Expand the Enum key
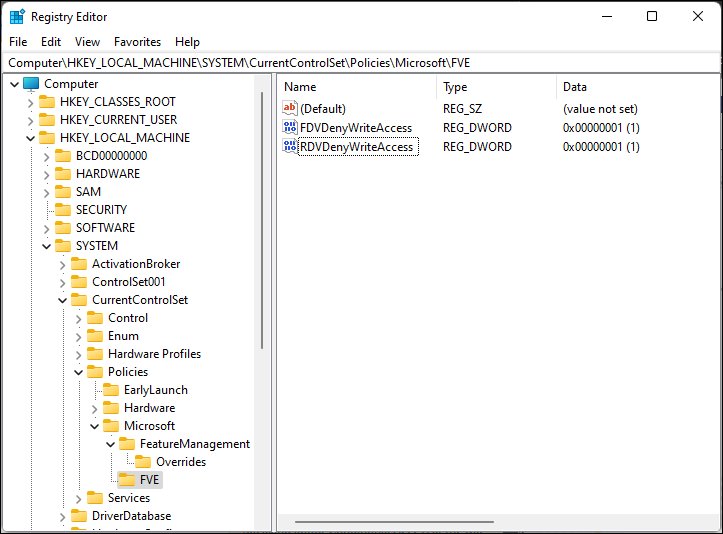 click(78, 336)
